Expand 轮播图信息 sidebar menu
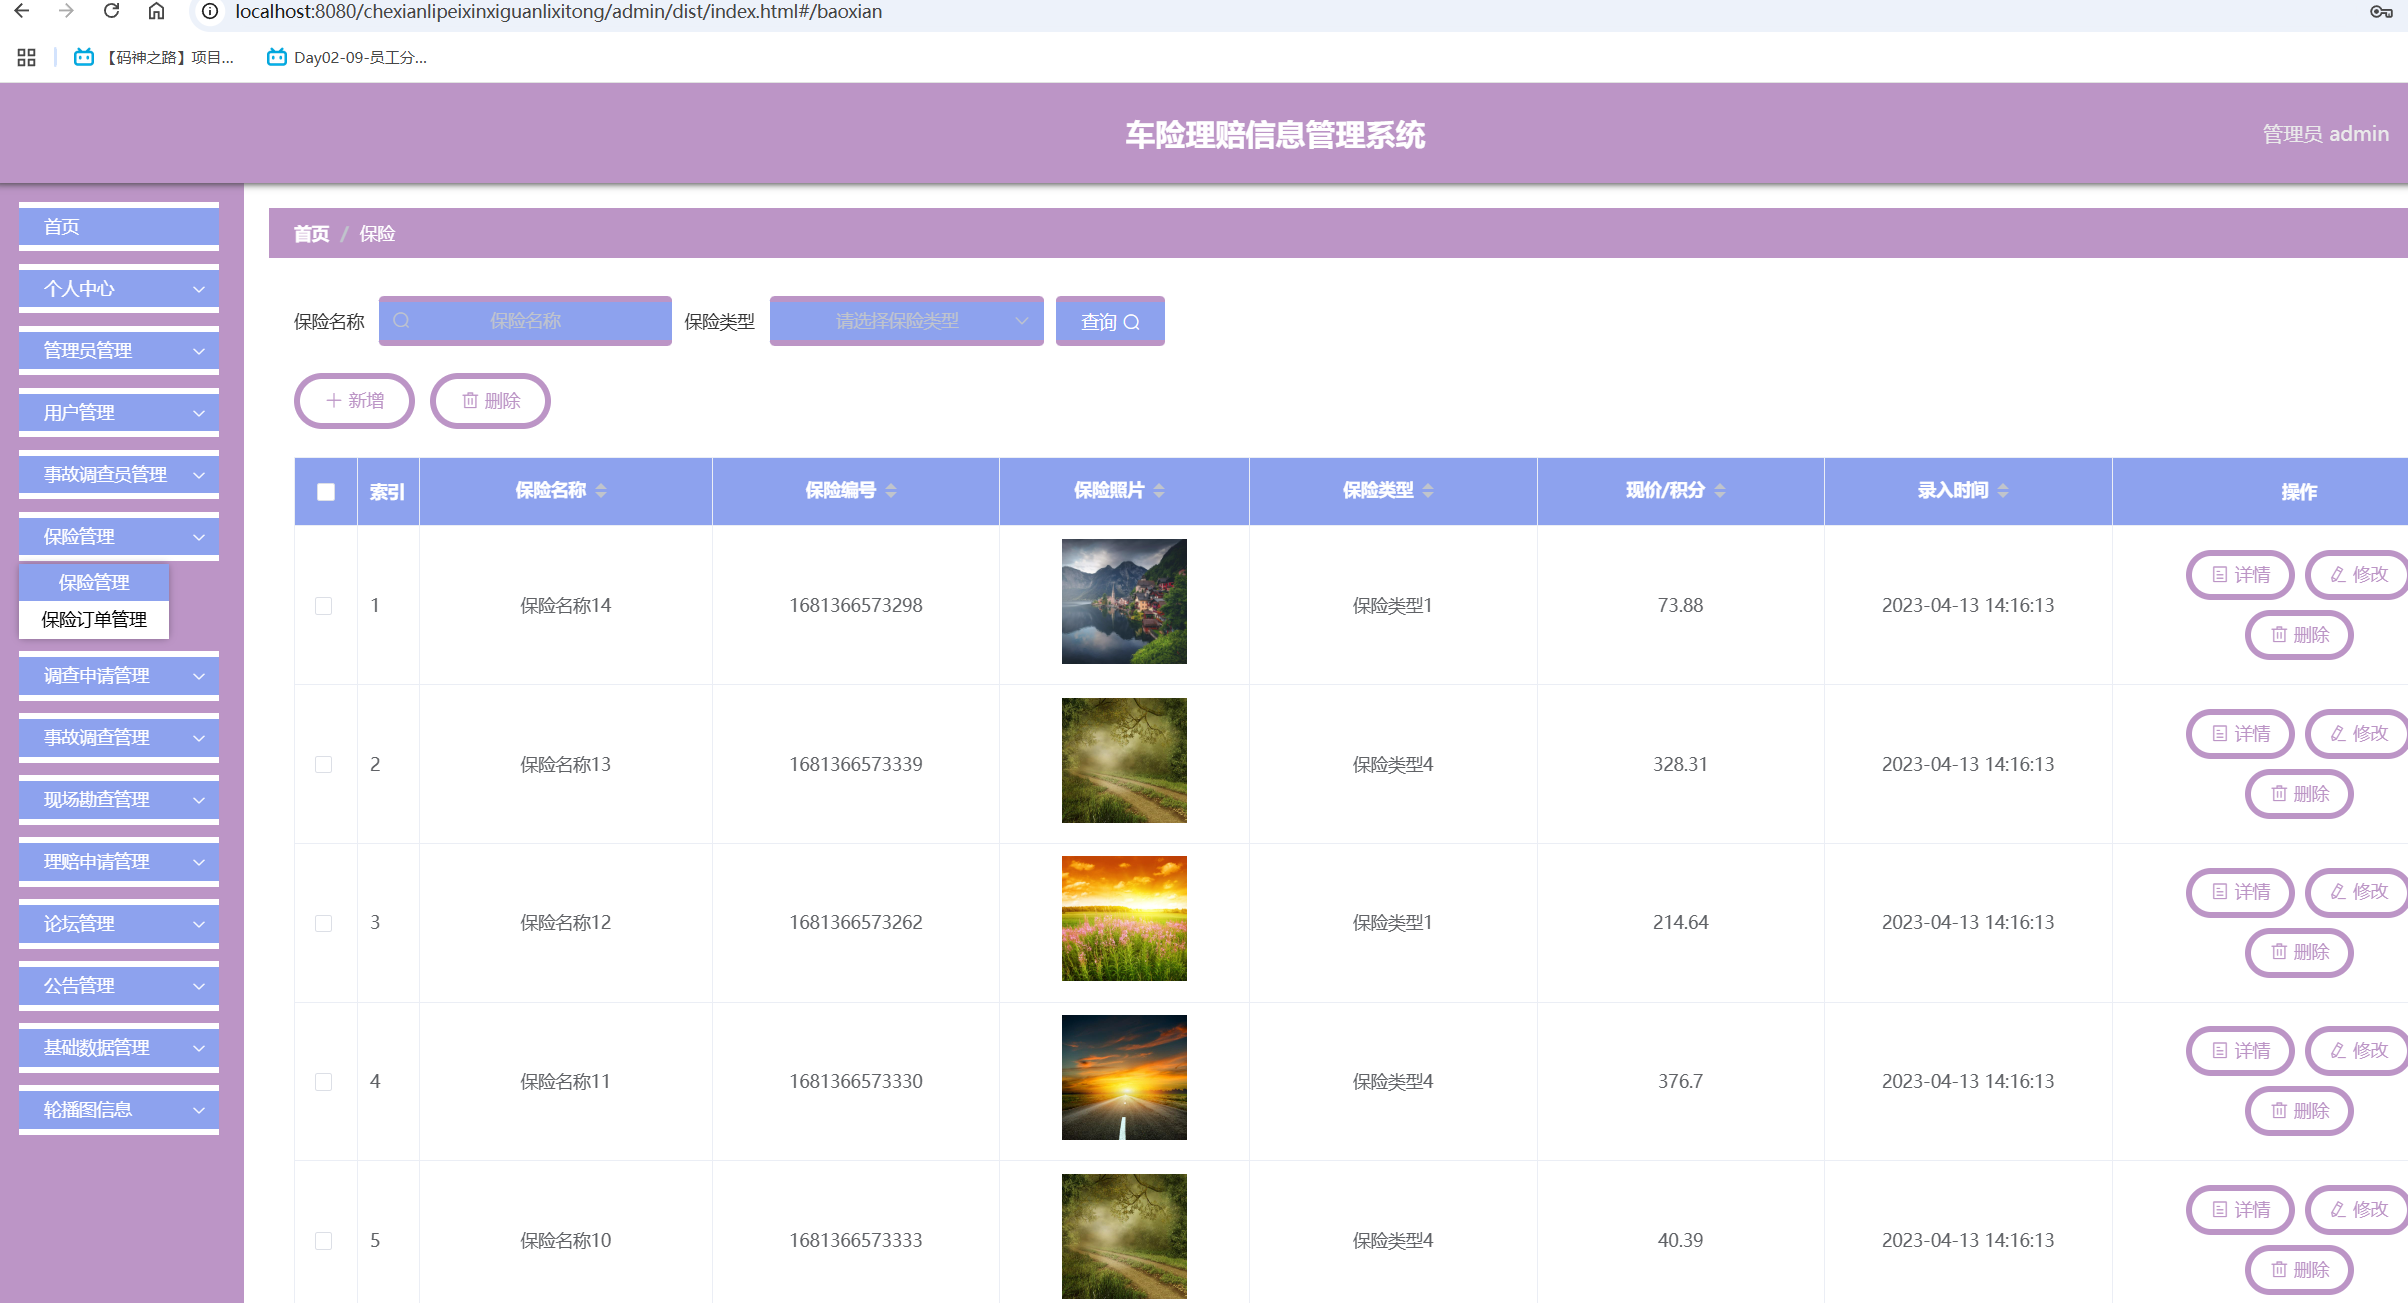 [x=119, y=1110]
